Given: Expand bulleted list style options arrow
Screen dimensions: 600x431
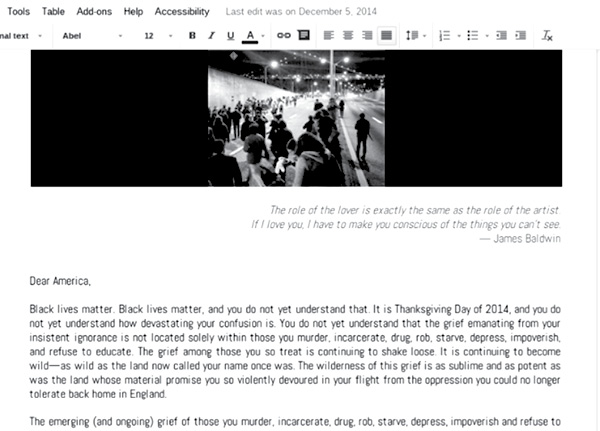Looking at the screenshot, I should (487, 36).
